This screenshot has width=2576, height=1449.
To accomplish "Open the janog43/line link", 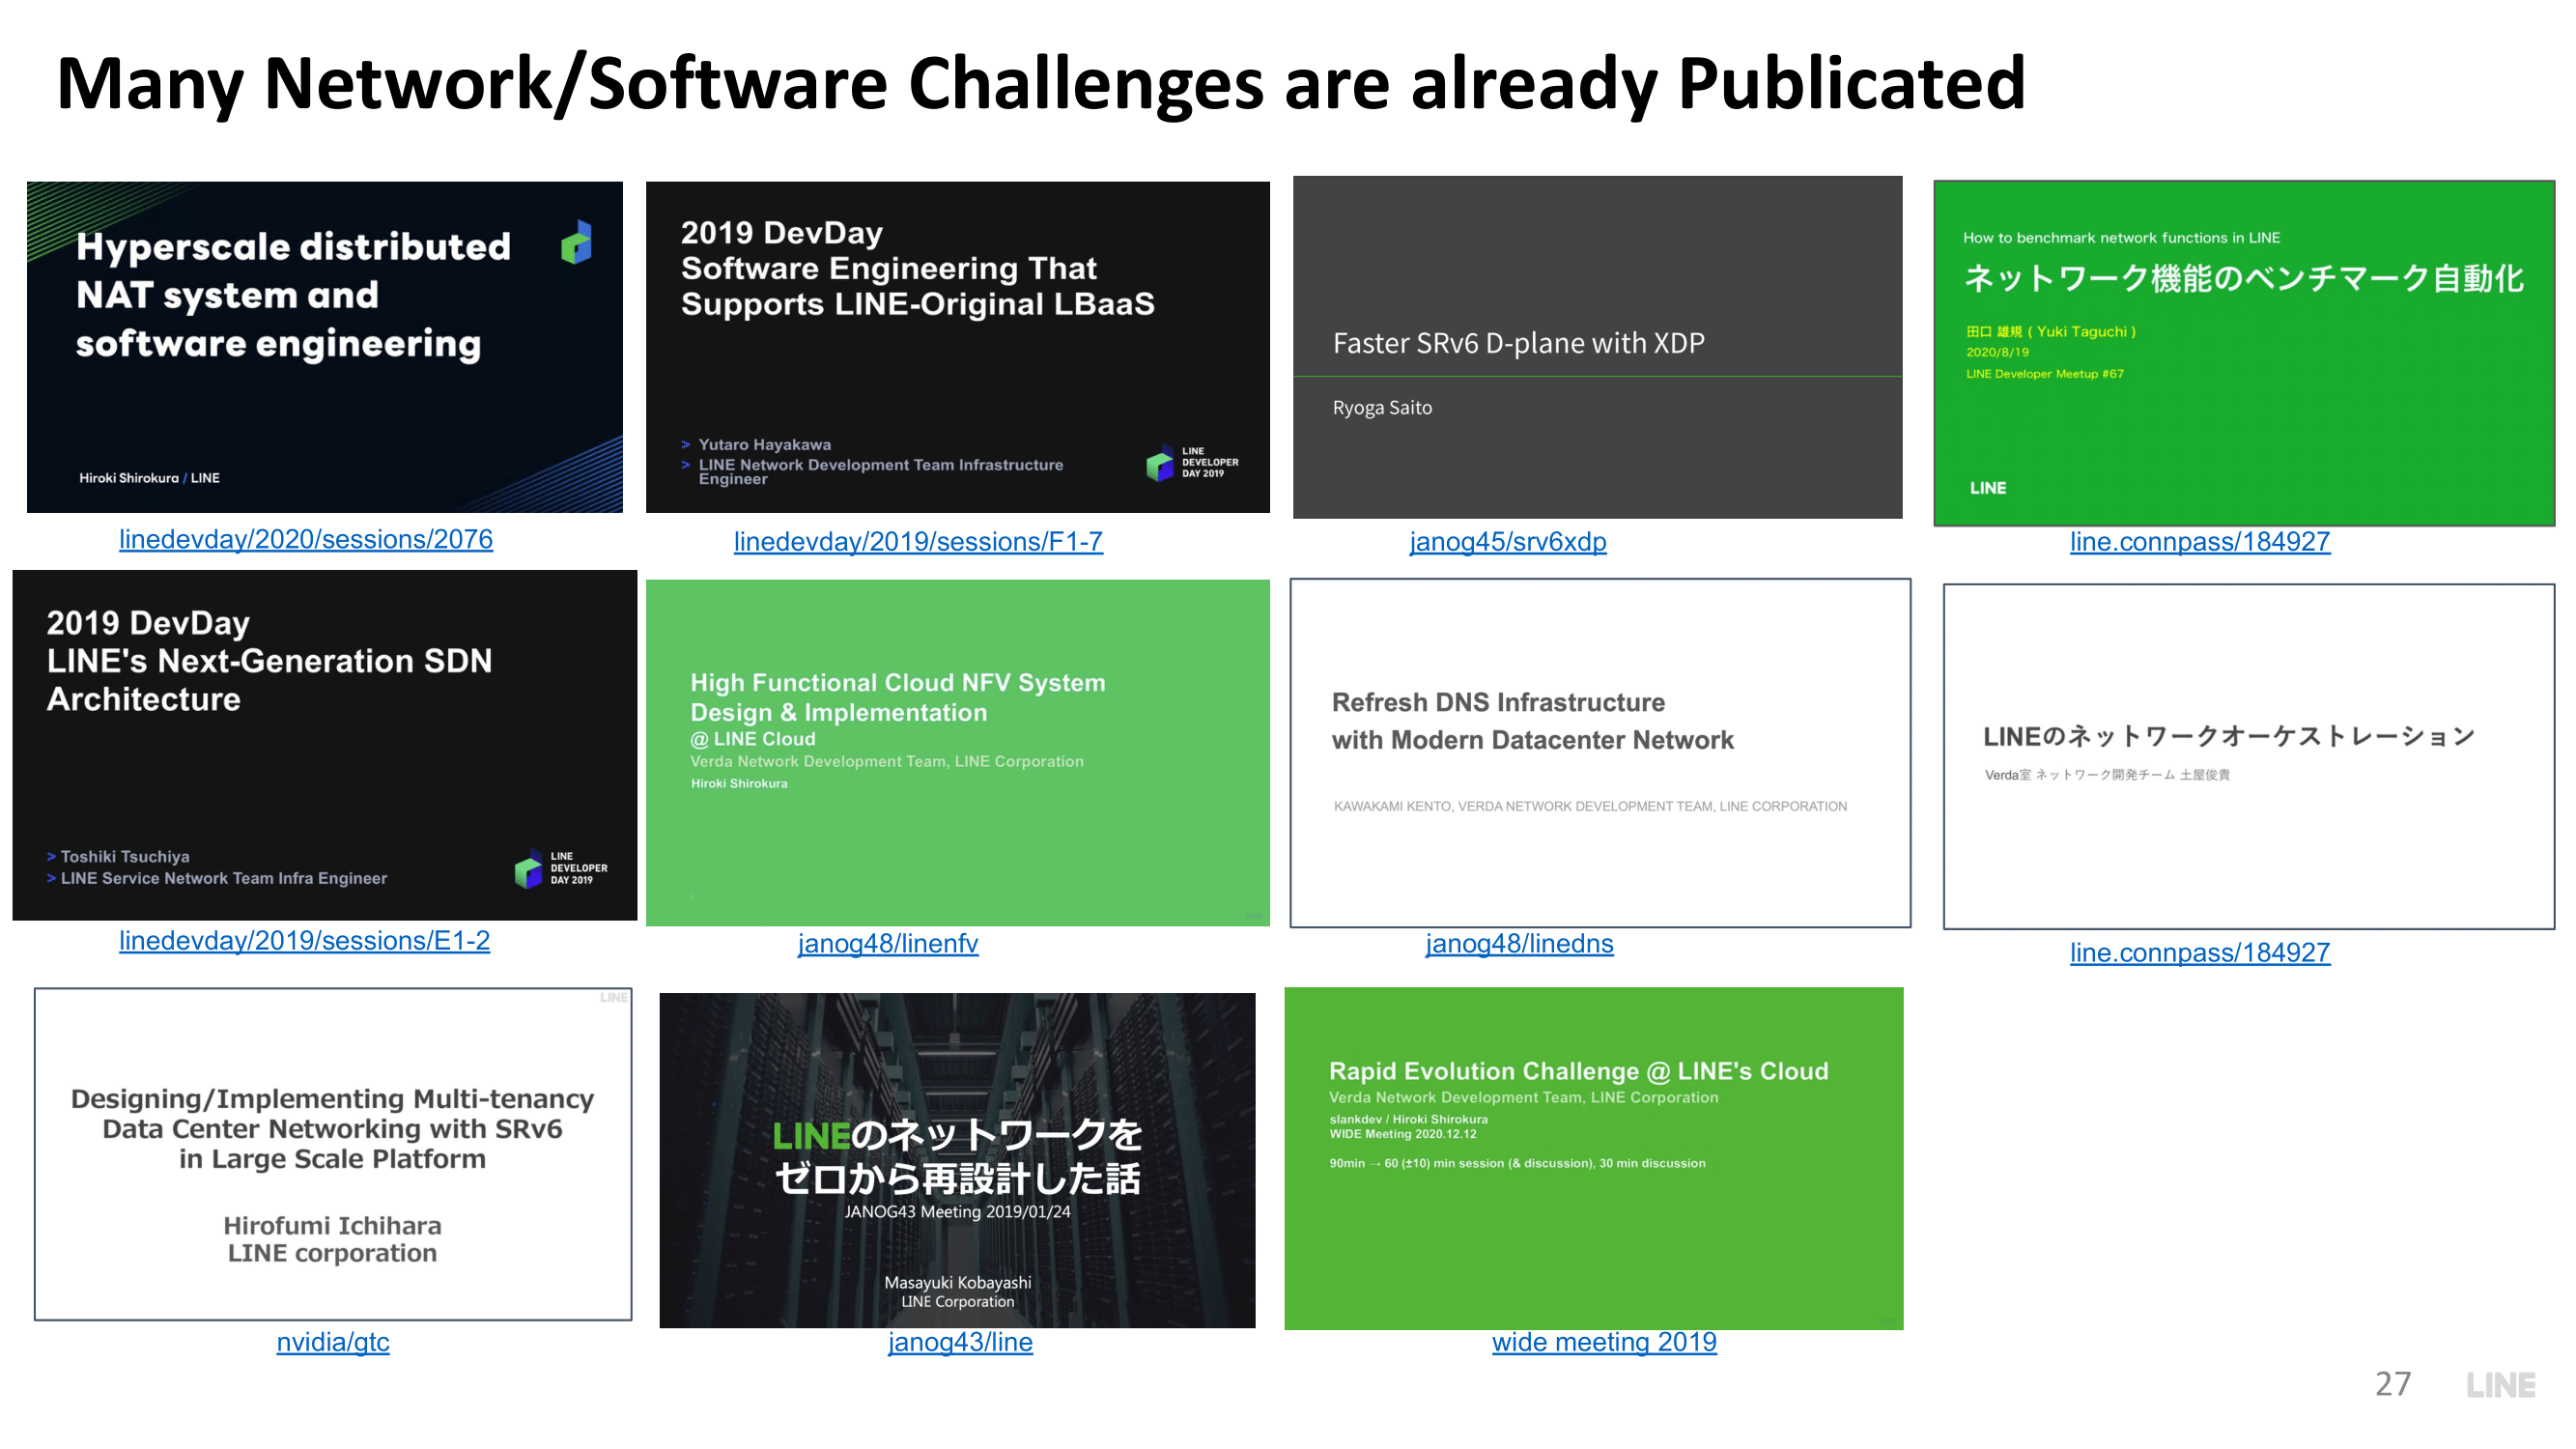I will pos(960,1341).
